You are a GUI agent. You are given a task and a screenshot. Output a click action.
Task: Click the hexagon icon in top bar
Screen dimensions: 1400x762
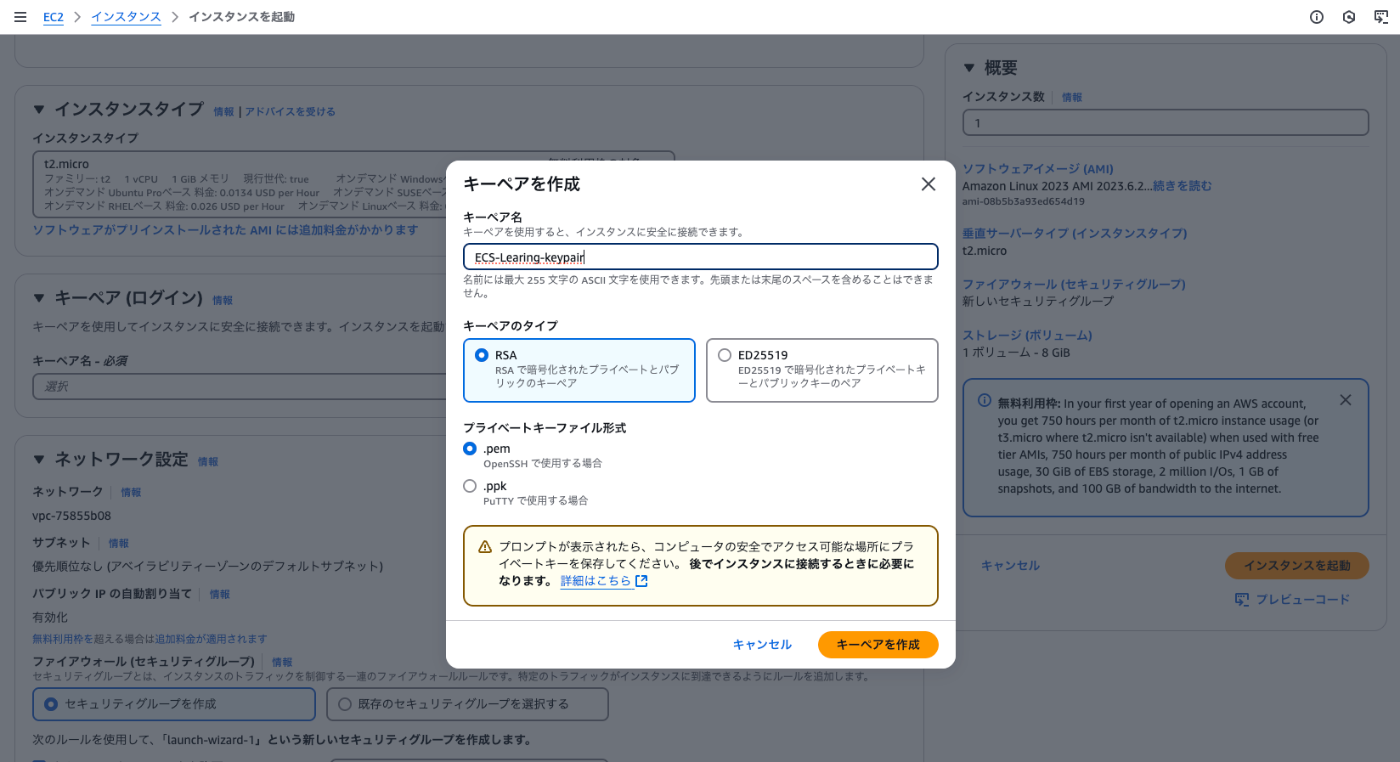(1349, 17)
